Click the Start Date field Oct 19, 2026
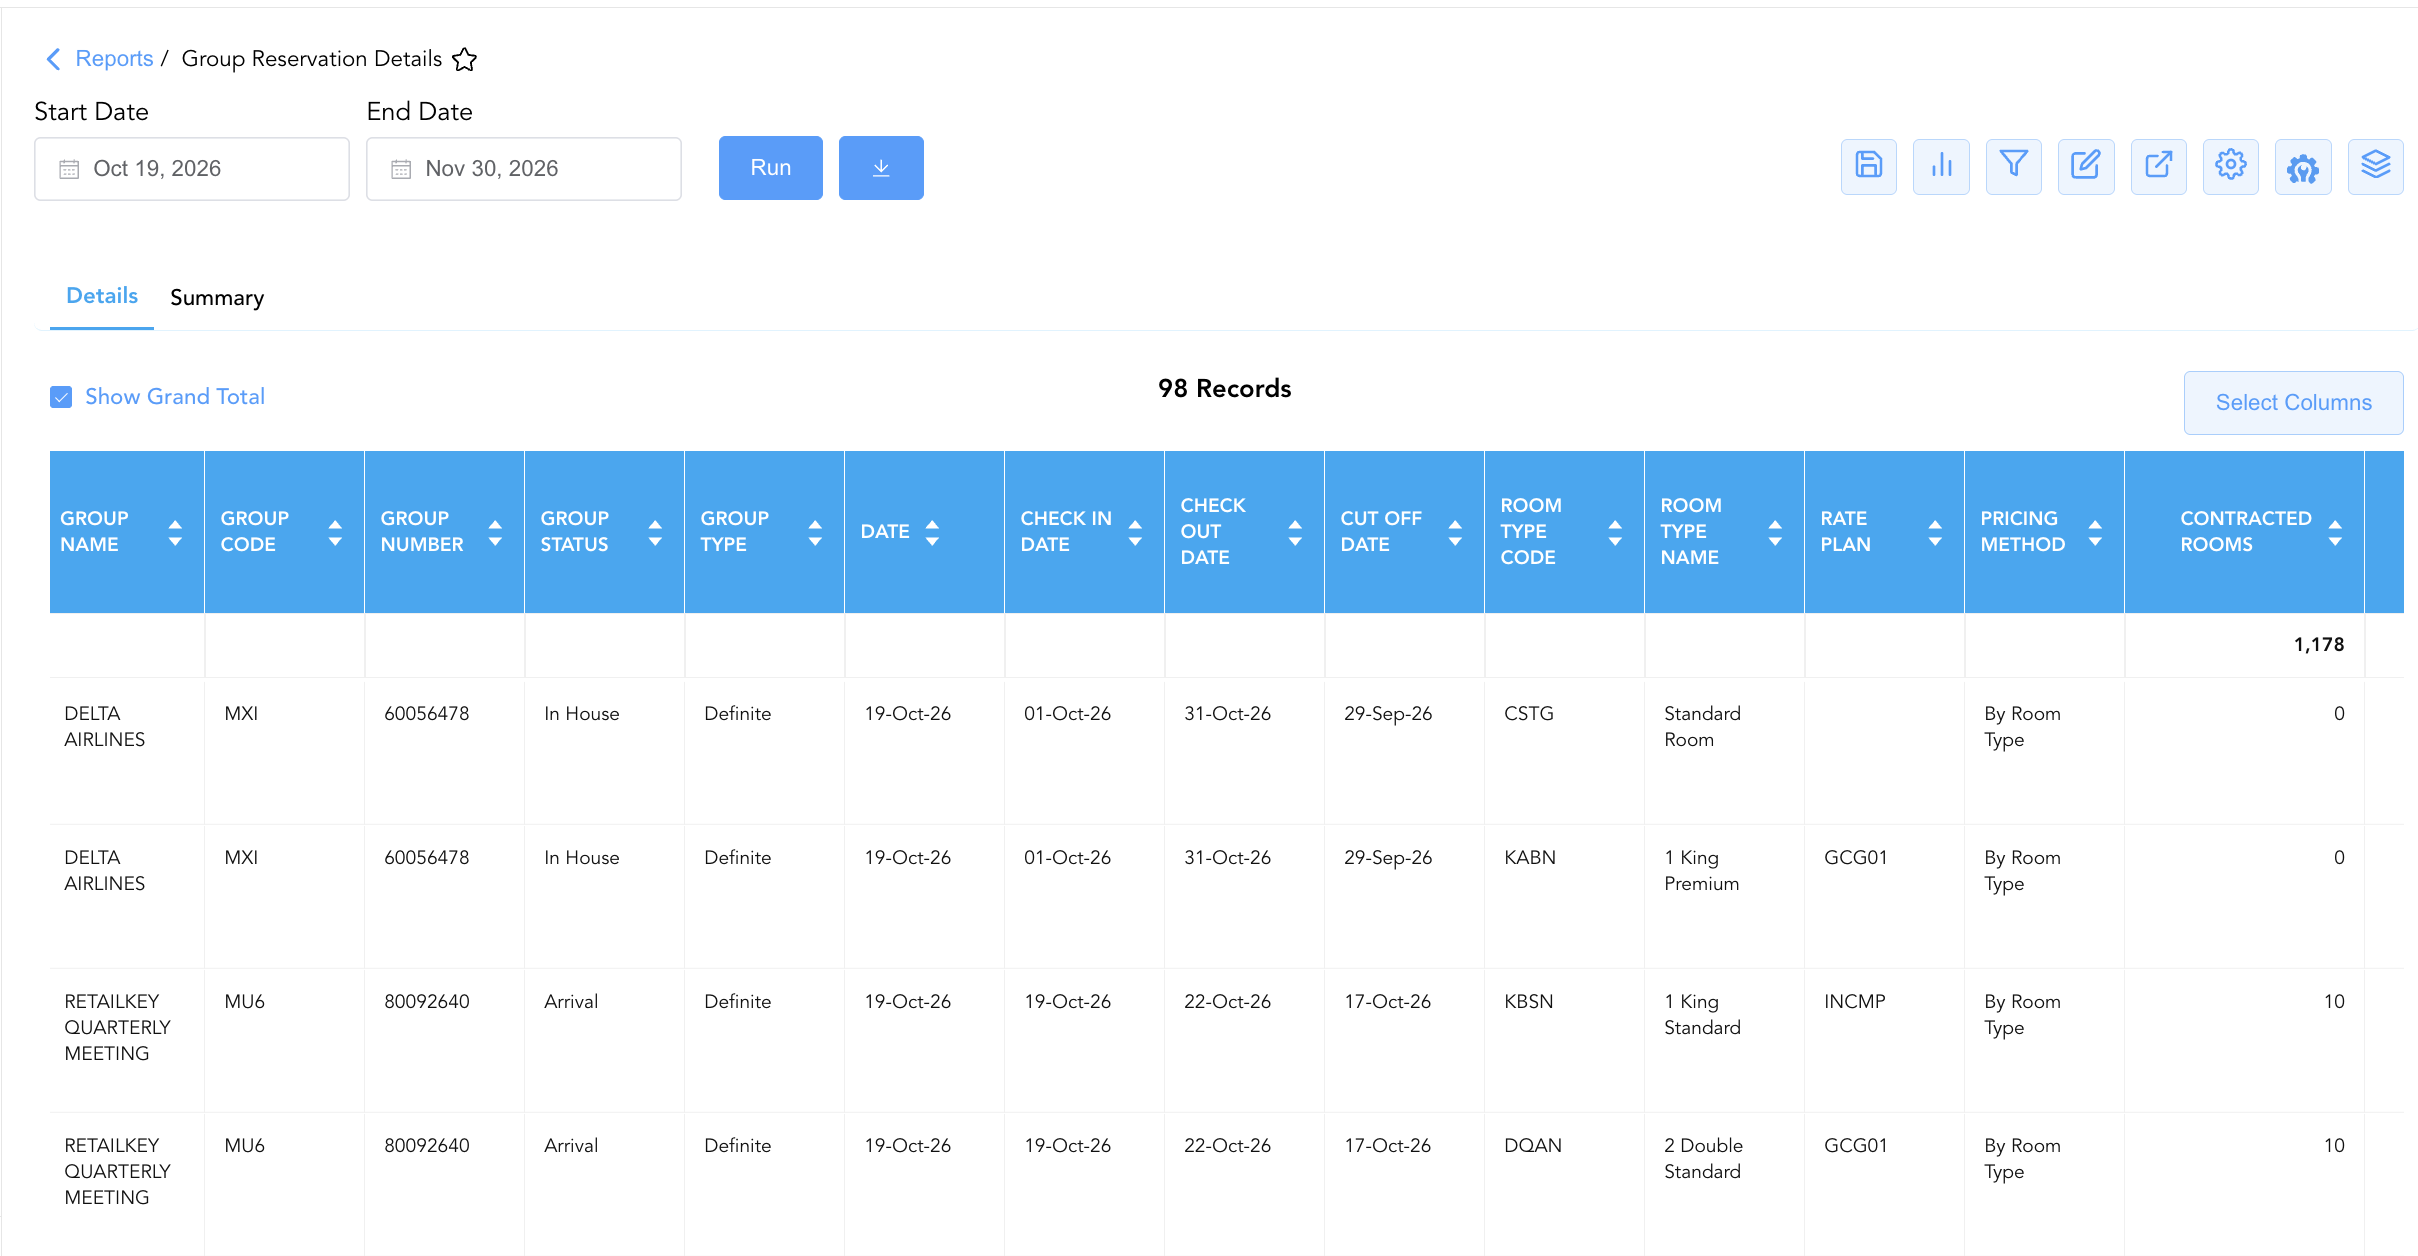This screenshot has width=2418, height=1256. click(192, 169)
